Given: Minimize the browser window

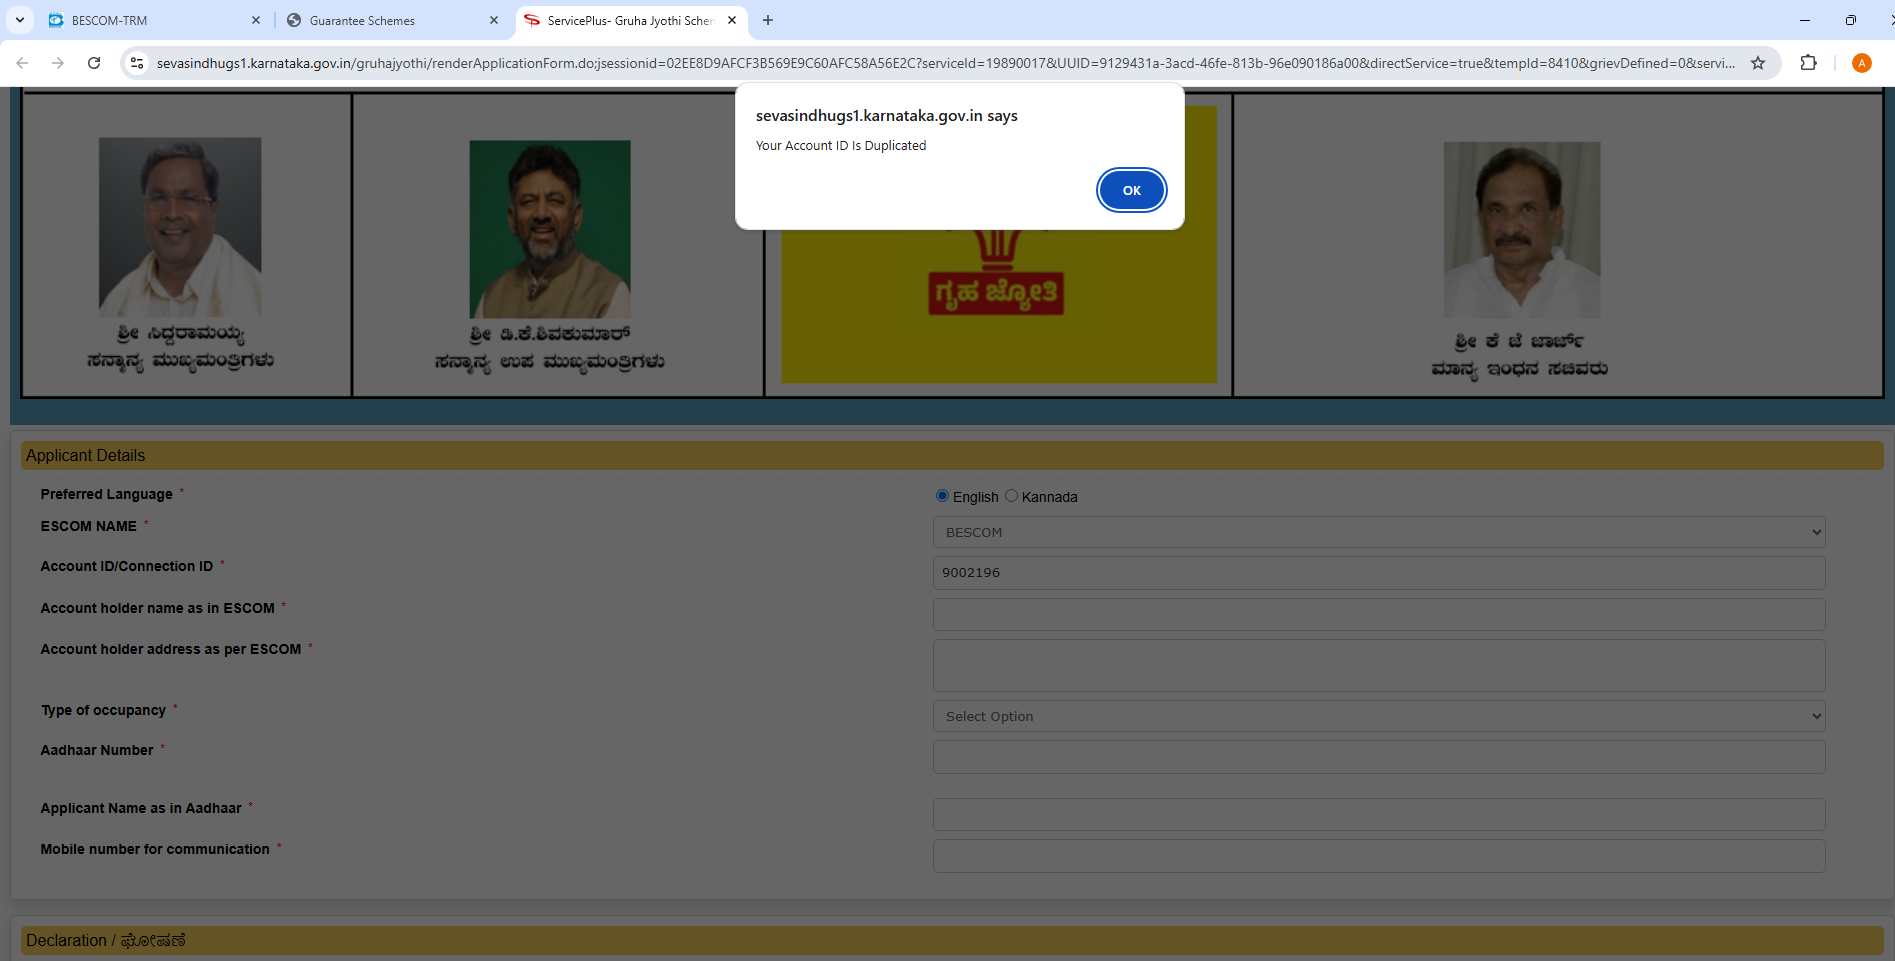Looking at the screenshot, I should pos(1805,20).
